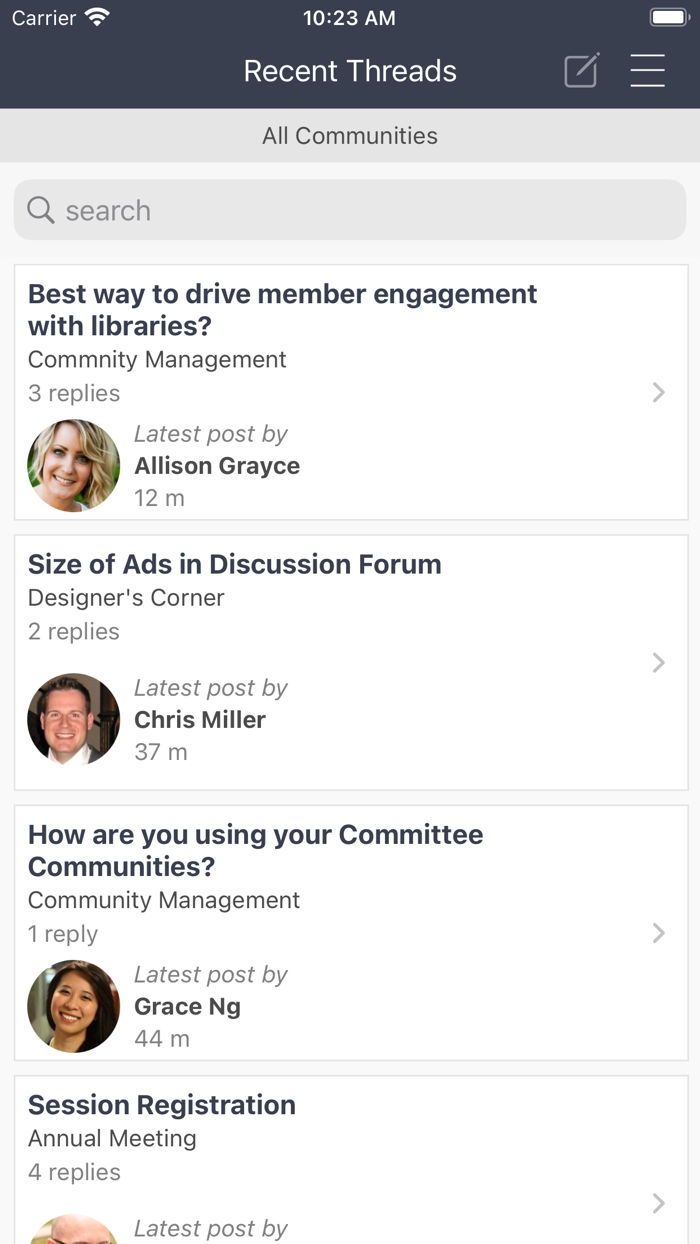Click the Wi-Fi signal icon
700x1244 pixels.
tap(95, 16)
